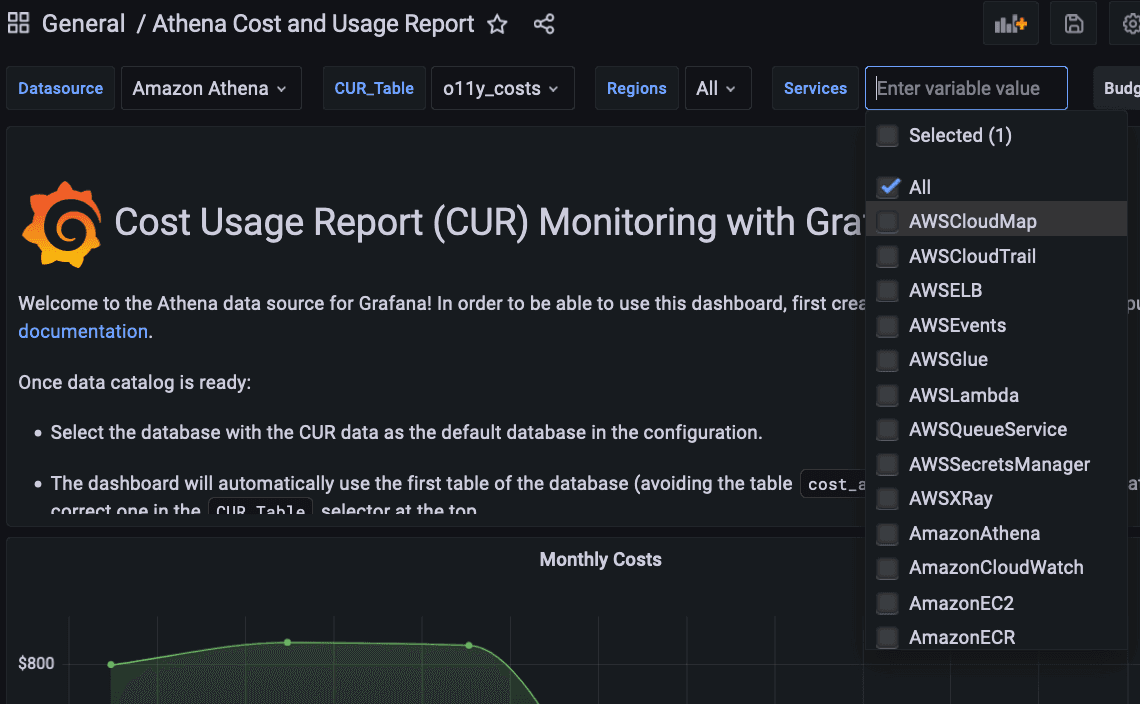Screen dimensions: 1140x704
Task: Uncheck the All services option
Action: coord(888,187)
